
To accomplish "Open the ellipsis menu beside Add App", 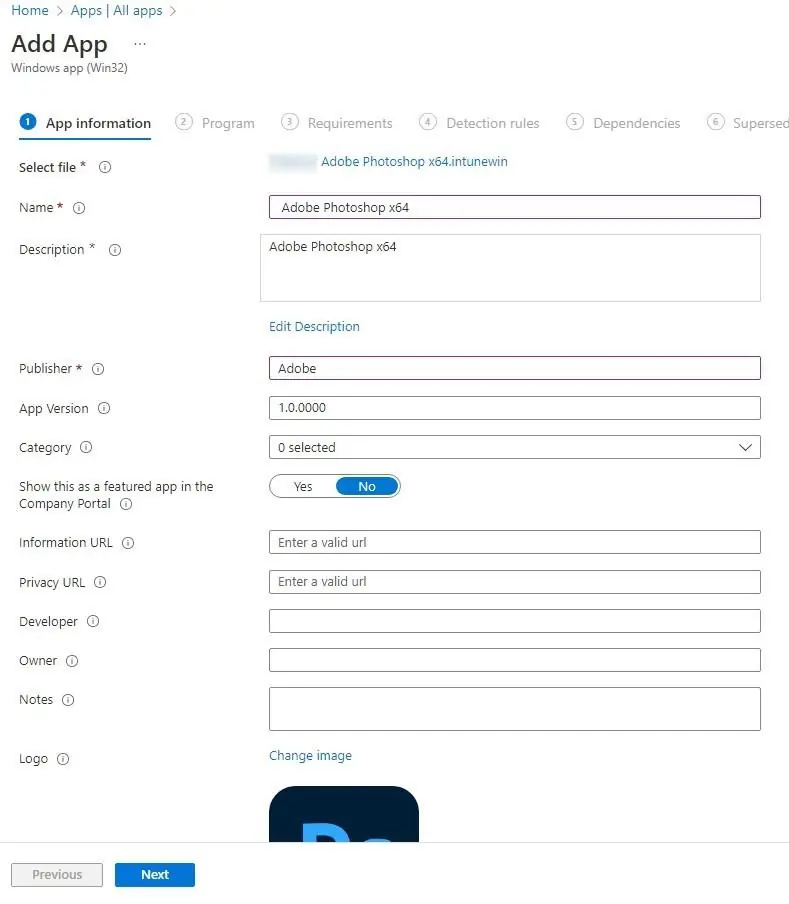I will 140,44.
